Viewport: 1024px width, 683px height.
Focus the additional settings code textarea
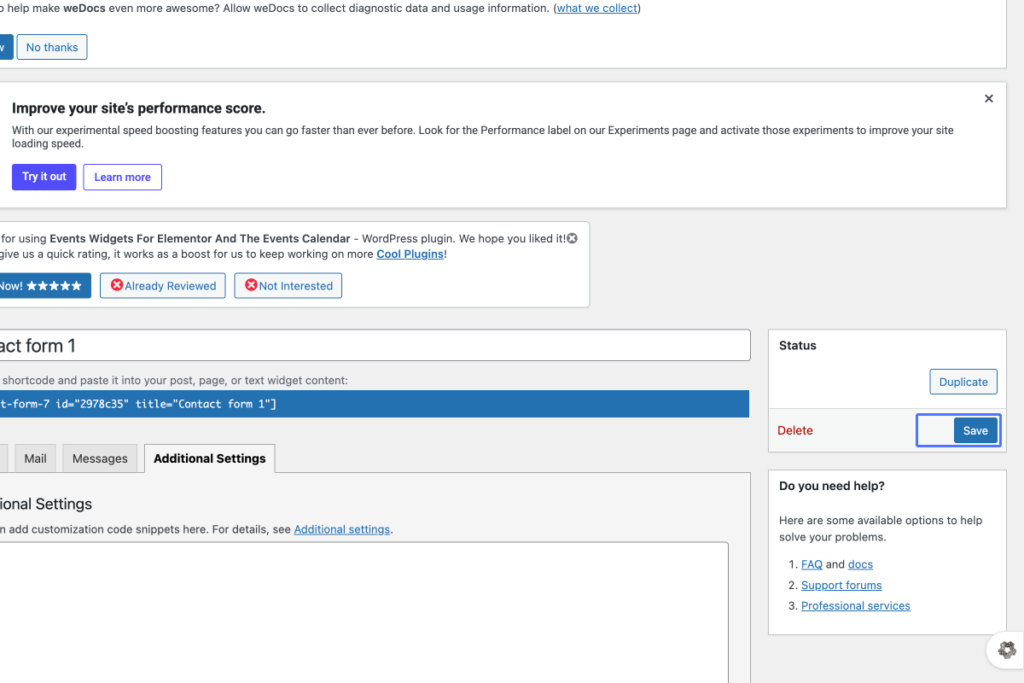(x=364, y=612)
